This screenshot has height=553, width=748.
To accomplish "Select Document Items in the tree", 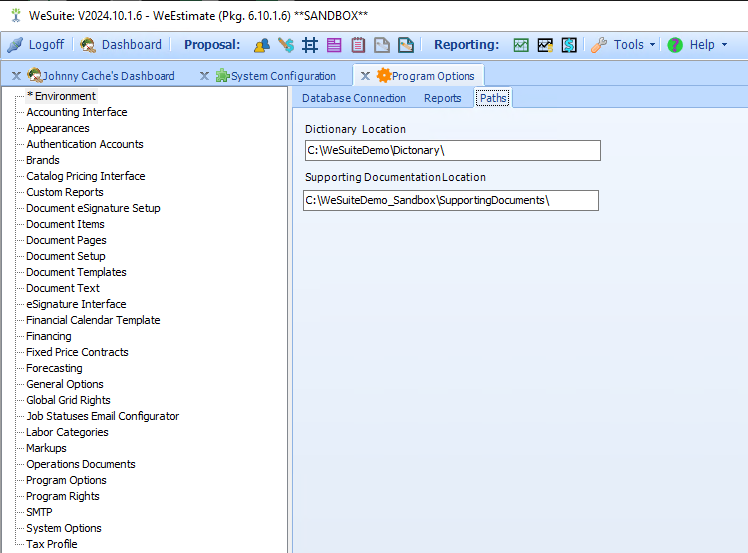I will 65,224.
